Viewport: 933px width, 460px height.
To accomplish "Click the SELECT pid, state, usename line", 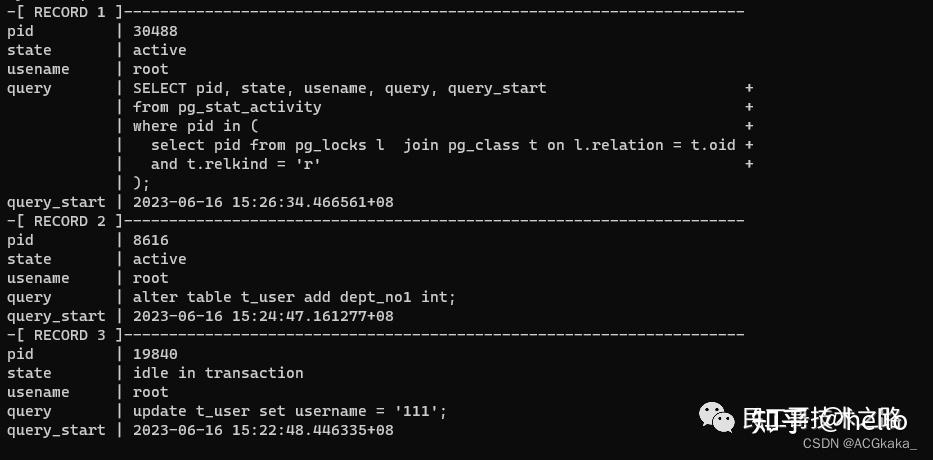I will [x=339, y=88].
